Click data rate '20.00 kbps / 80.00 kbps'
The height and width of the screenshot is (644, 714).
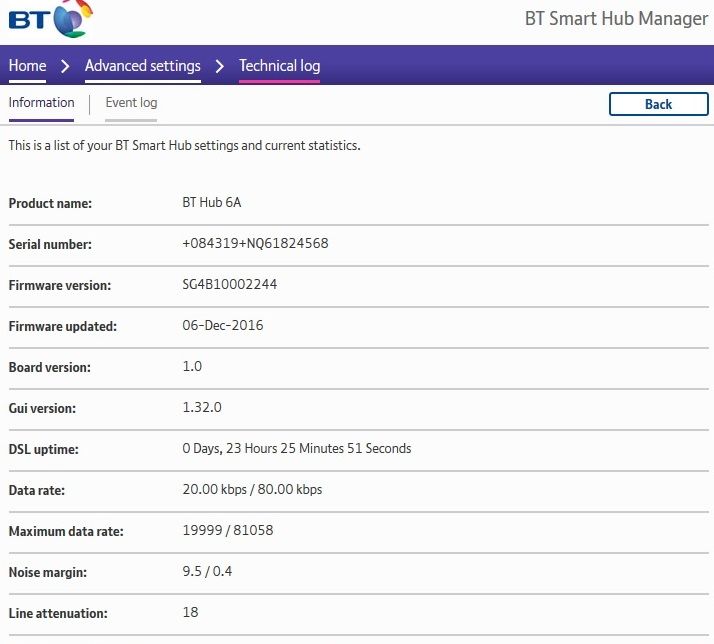coord(252,490)
